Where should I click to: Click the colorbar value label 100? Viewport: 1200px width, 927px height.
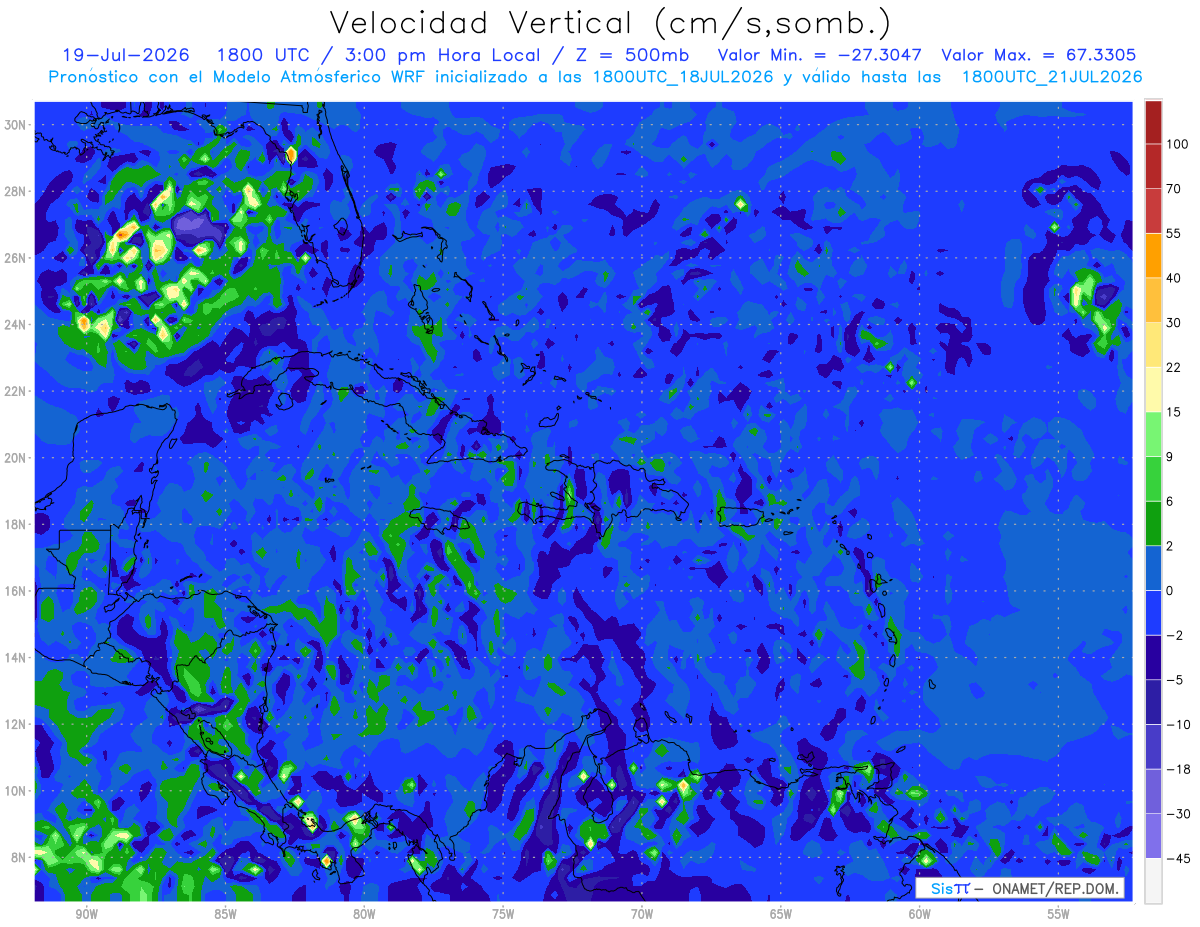tap(1177, 144)
